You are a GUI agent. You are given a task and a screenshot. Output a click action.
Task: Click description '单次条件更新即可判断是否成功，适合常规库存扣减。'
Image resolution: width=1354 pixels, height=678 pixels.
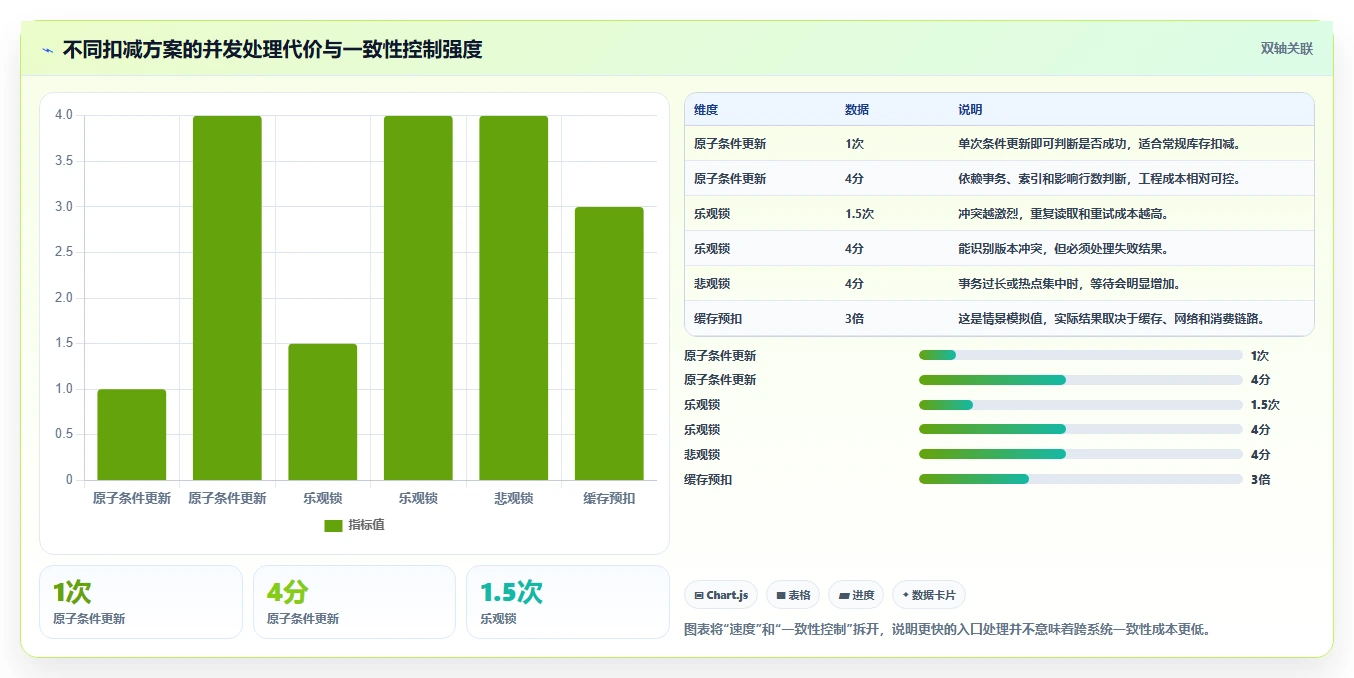[x=1099, y=144]
